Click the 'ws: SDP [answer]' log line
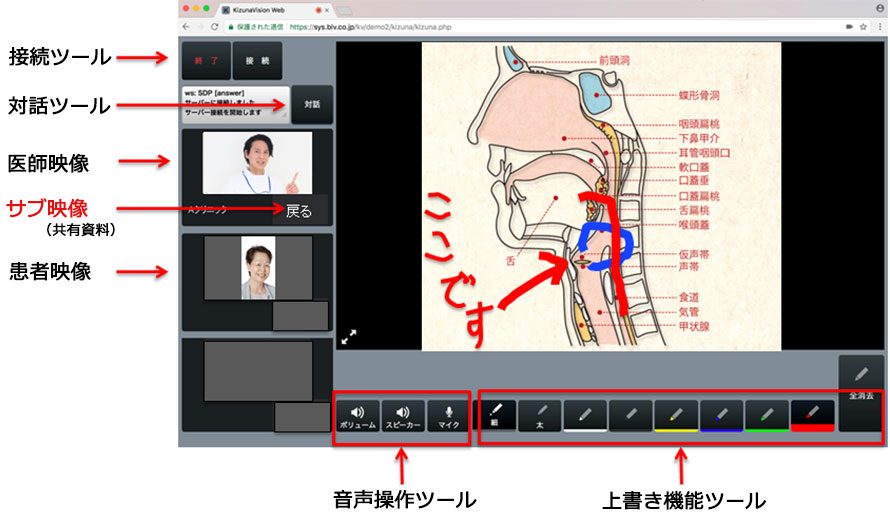 [x=215, y=93]
